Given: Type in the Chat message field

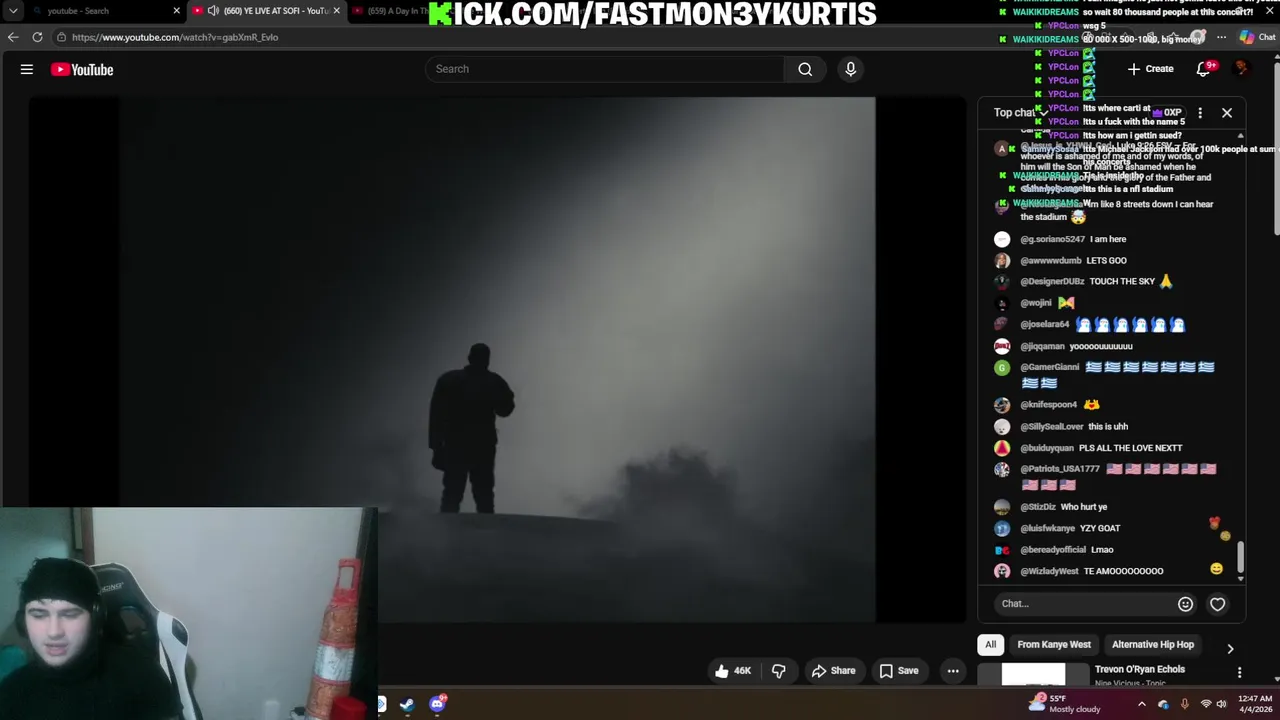Looking at the screenshot, I should [1085, 604].
